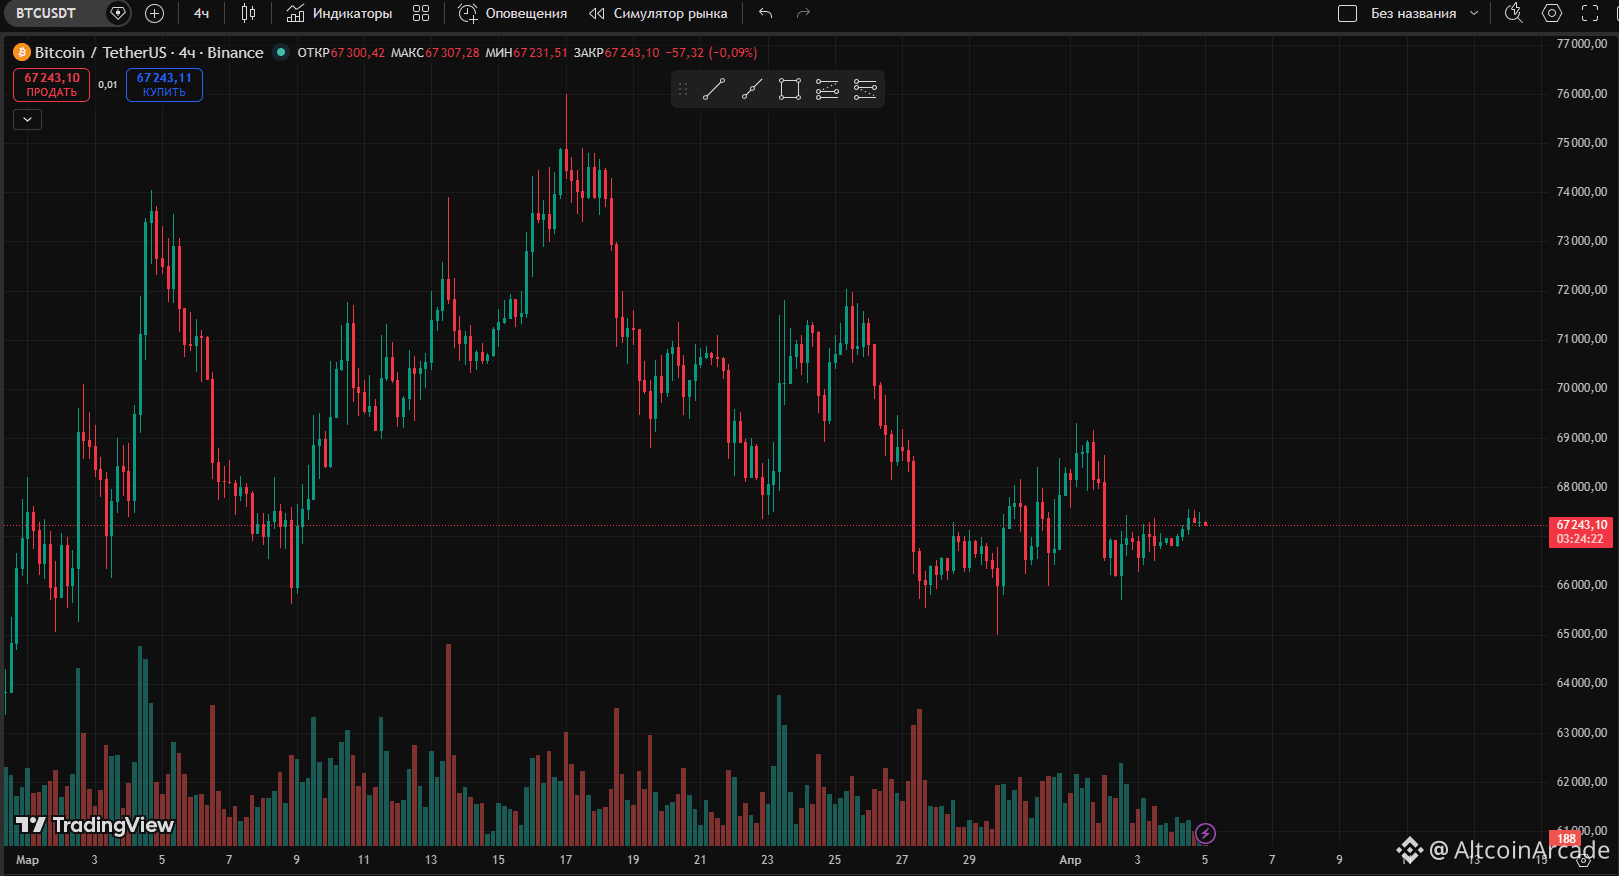The height and width of the screenshot is (876, 1619).
Task: Redo the last chart action
Action: (803, 13)
